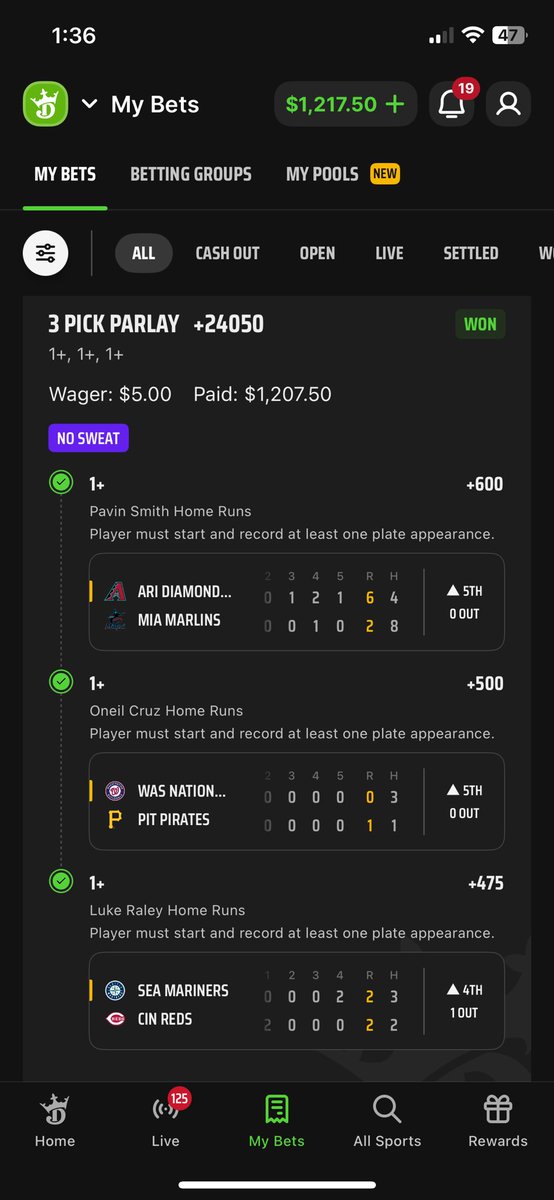
Task: Select the Settled filter chip
Action: tap(471, 254)
